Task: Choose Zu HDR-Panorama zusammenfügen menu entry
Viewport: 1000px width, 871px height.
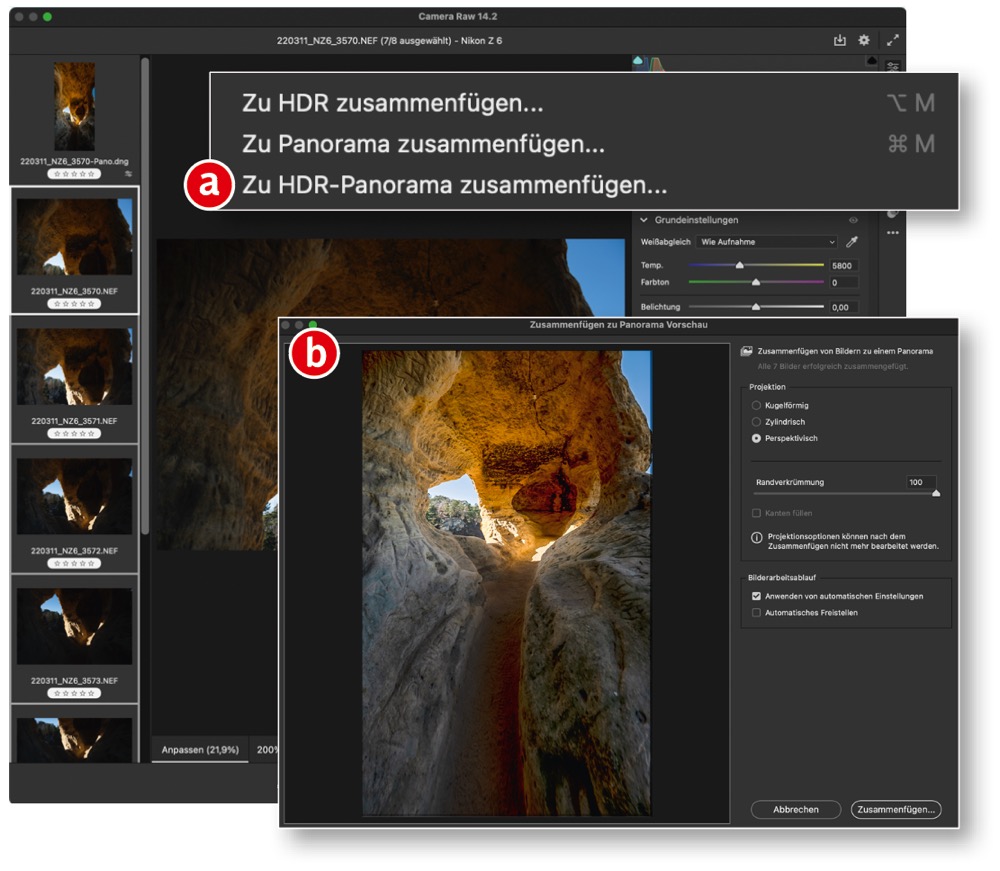Action: pos(454,186)
